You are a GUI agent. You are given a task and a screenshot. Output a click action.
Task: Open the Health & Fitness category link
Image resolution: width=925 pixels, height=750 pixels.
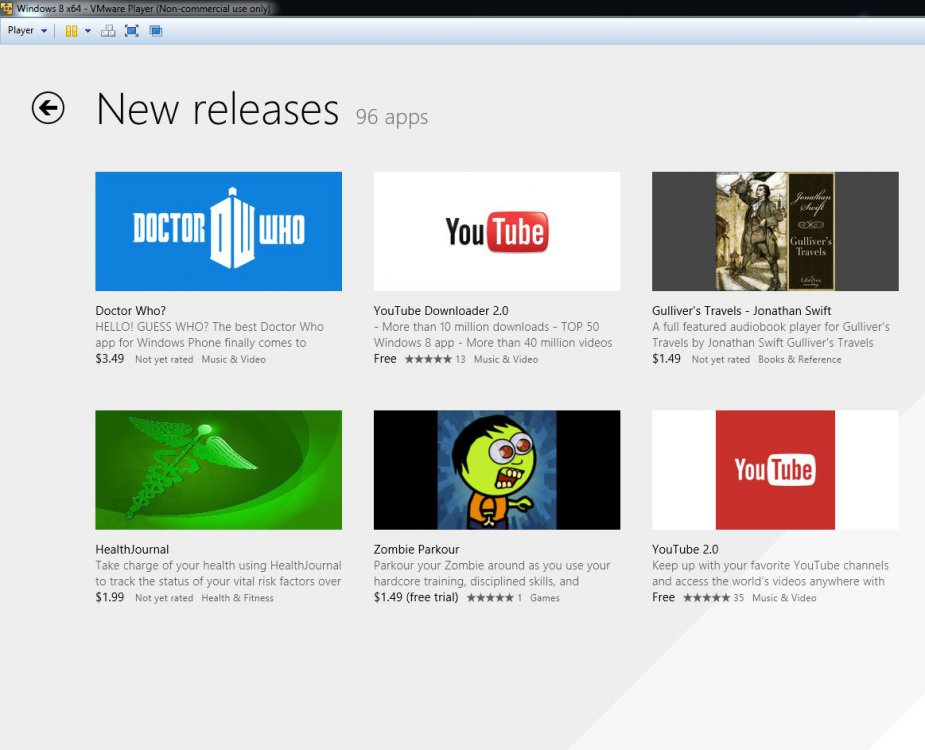click(237, 597)
